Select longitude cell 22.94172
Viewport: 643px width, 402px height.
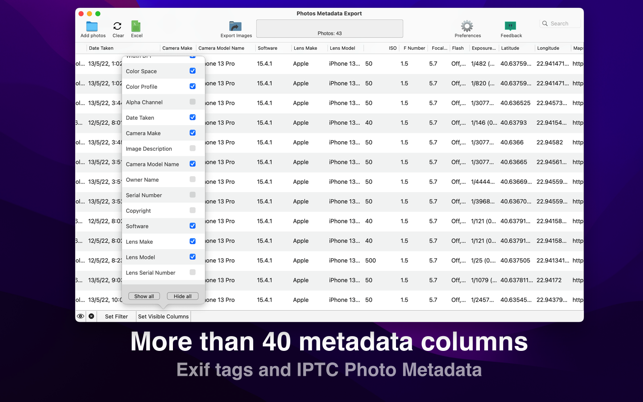point(549,280)
